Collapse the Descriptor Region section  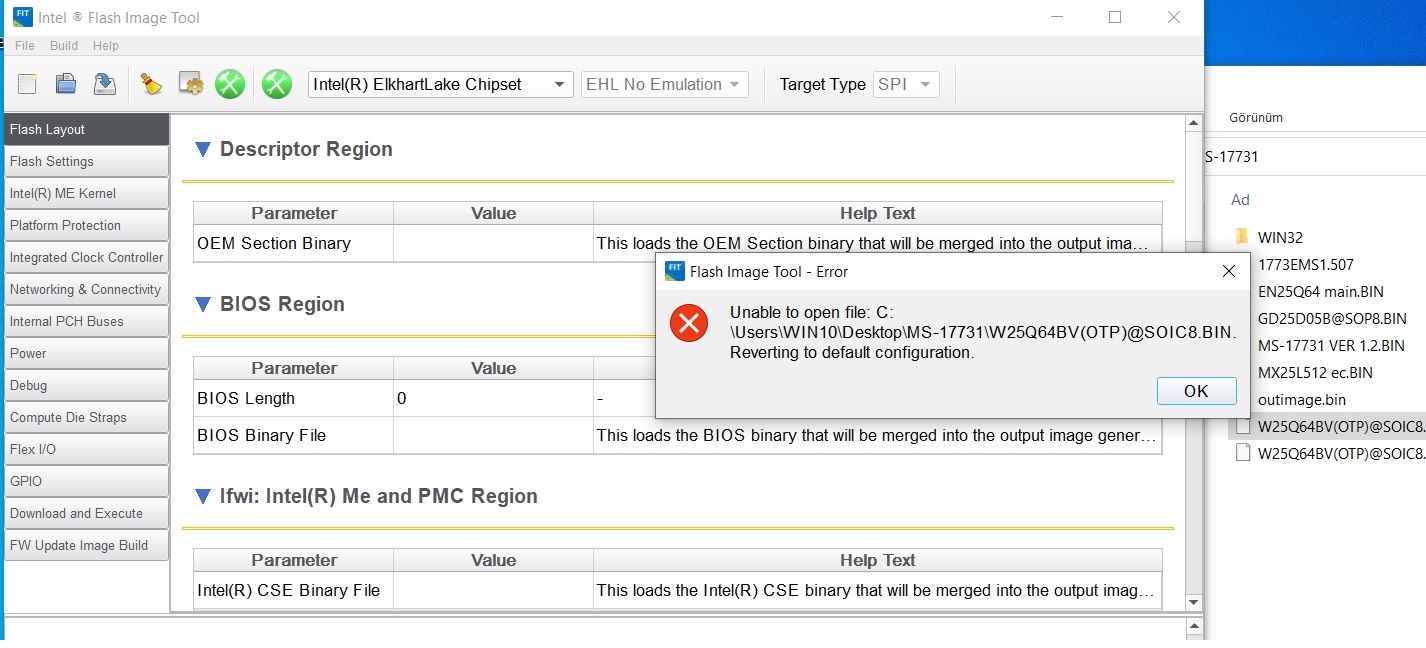pyautogui.click(x=203, y=150)
